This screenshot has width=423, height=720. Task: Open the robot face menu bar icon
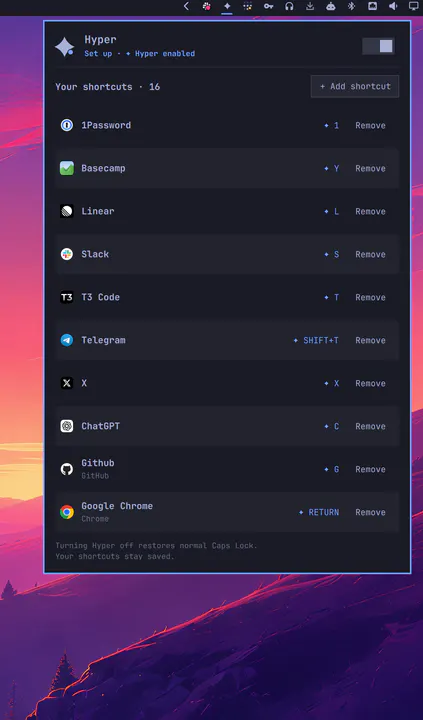point(331,6)
